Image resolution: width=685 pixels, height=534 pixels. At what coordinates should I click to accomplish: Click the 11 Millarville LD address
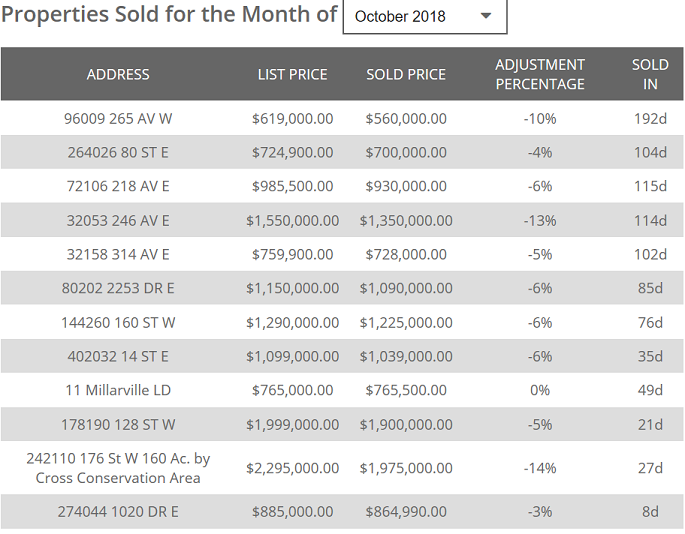(x=118, y=390)
